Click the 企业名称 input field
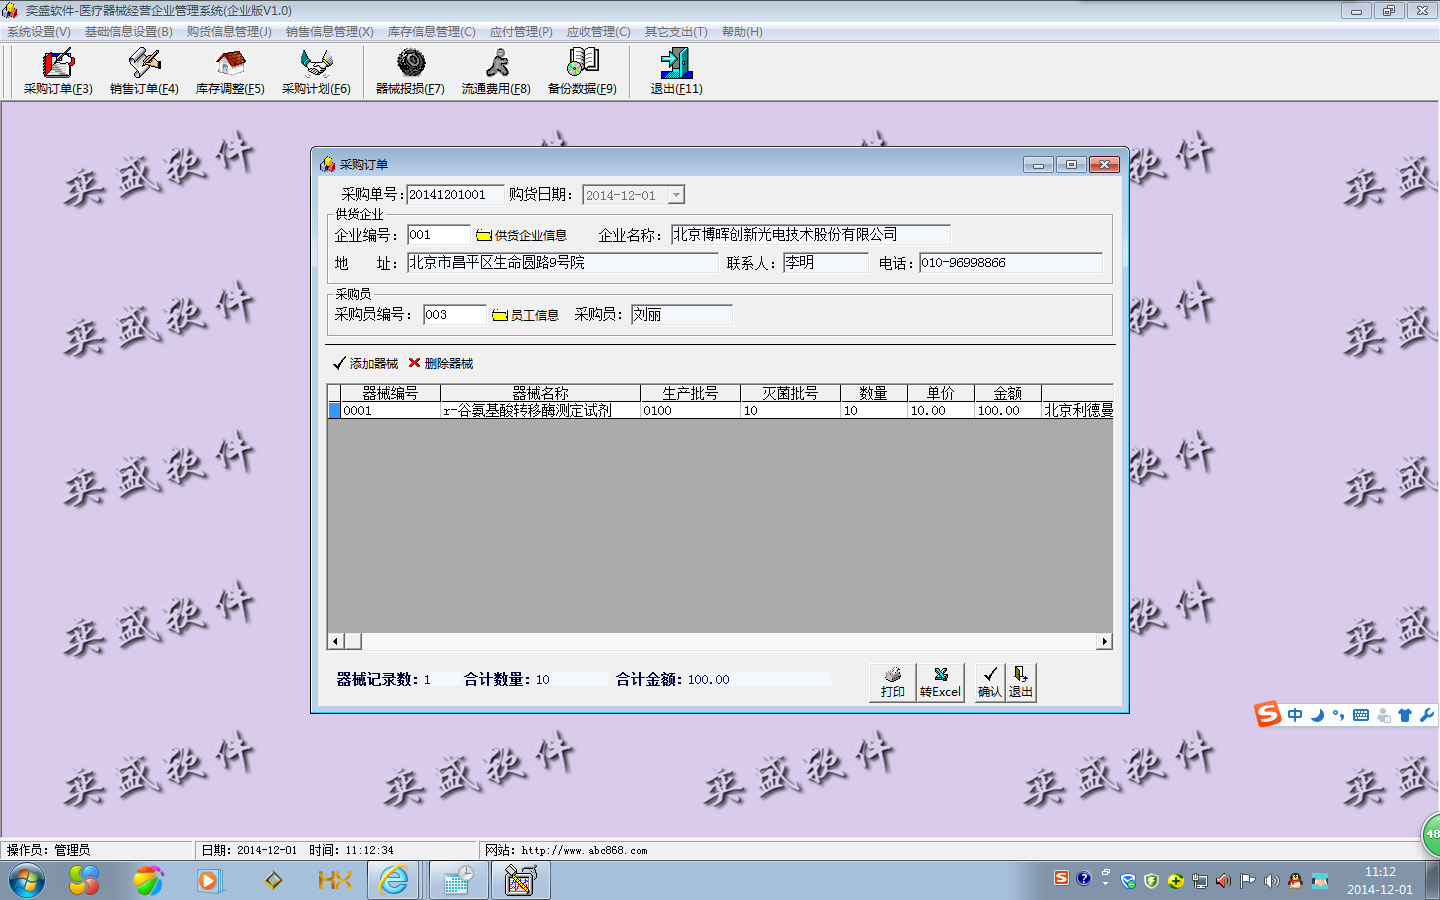 pos(810,235)
